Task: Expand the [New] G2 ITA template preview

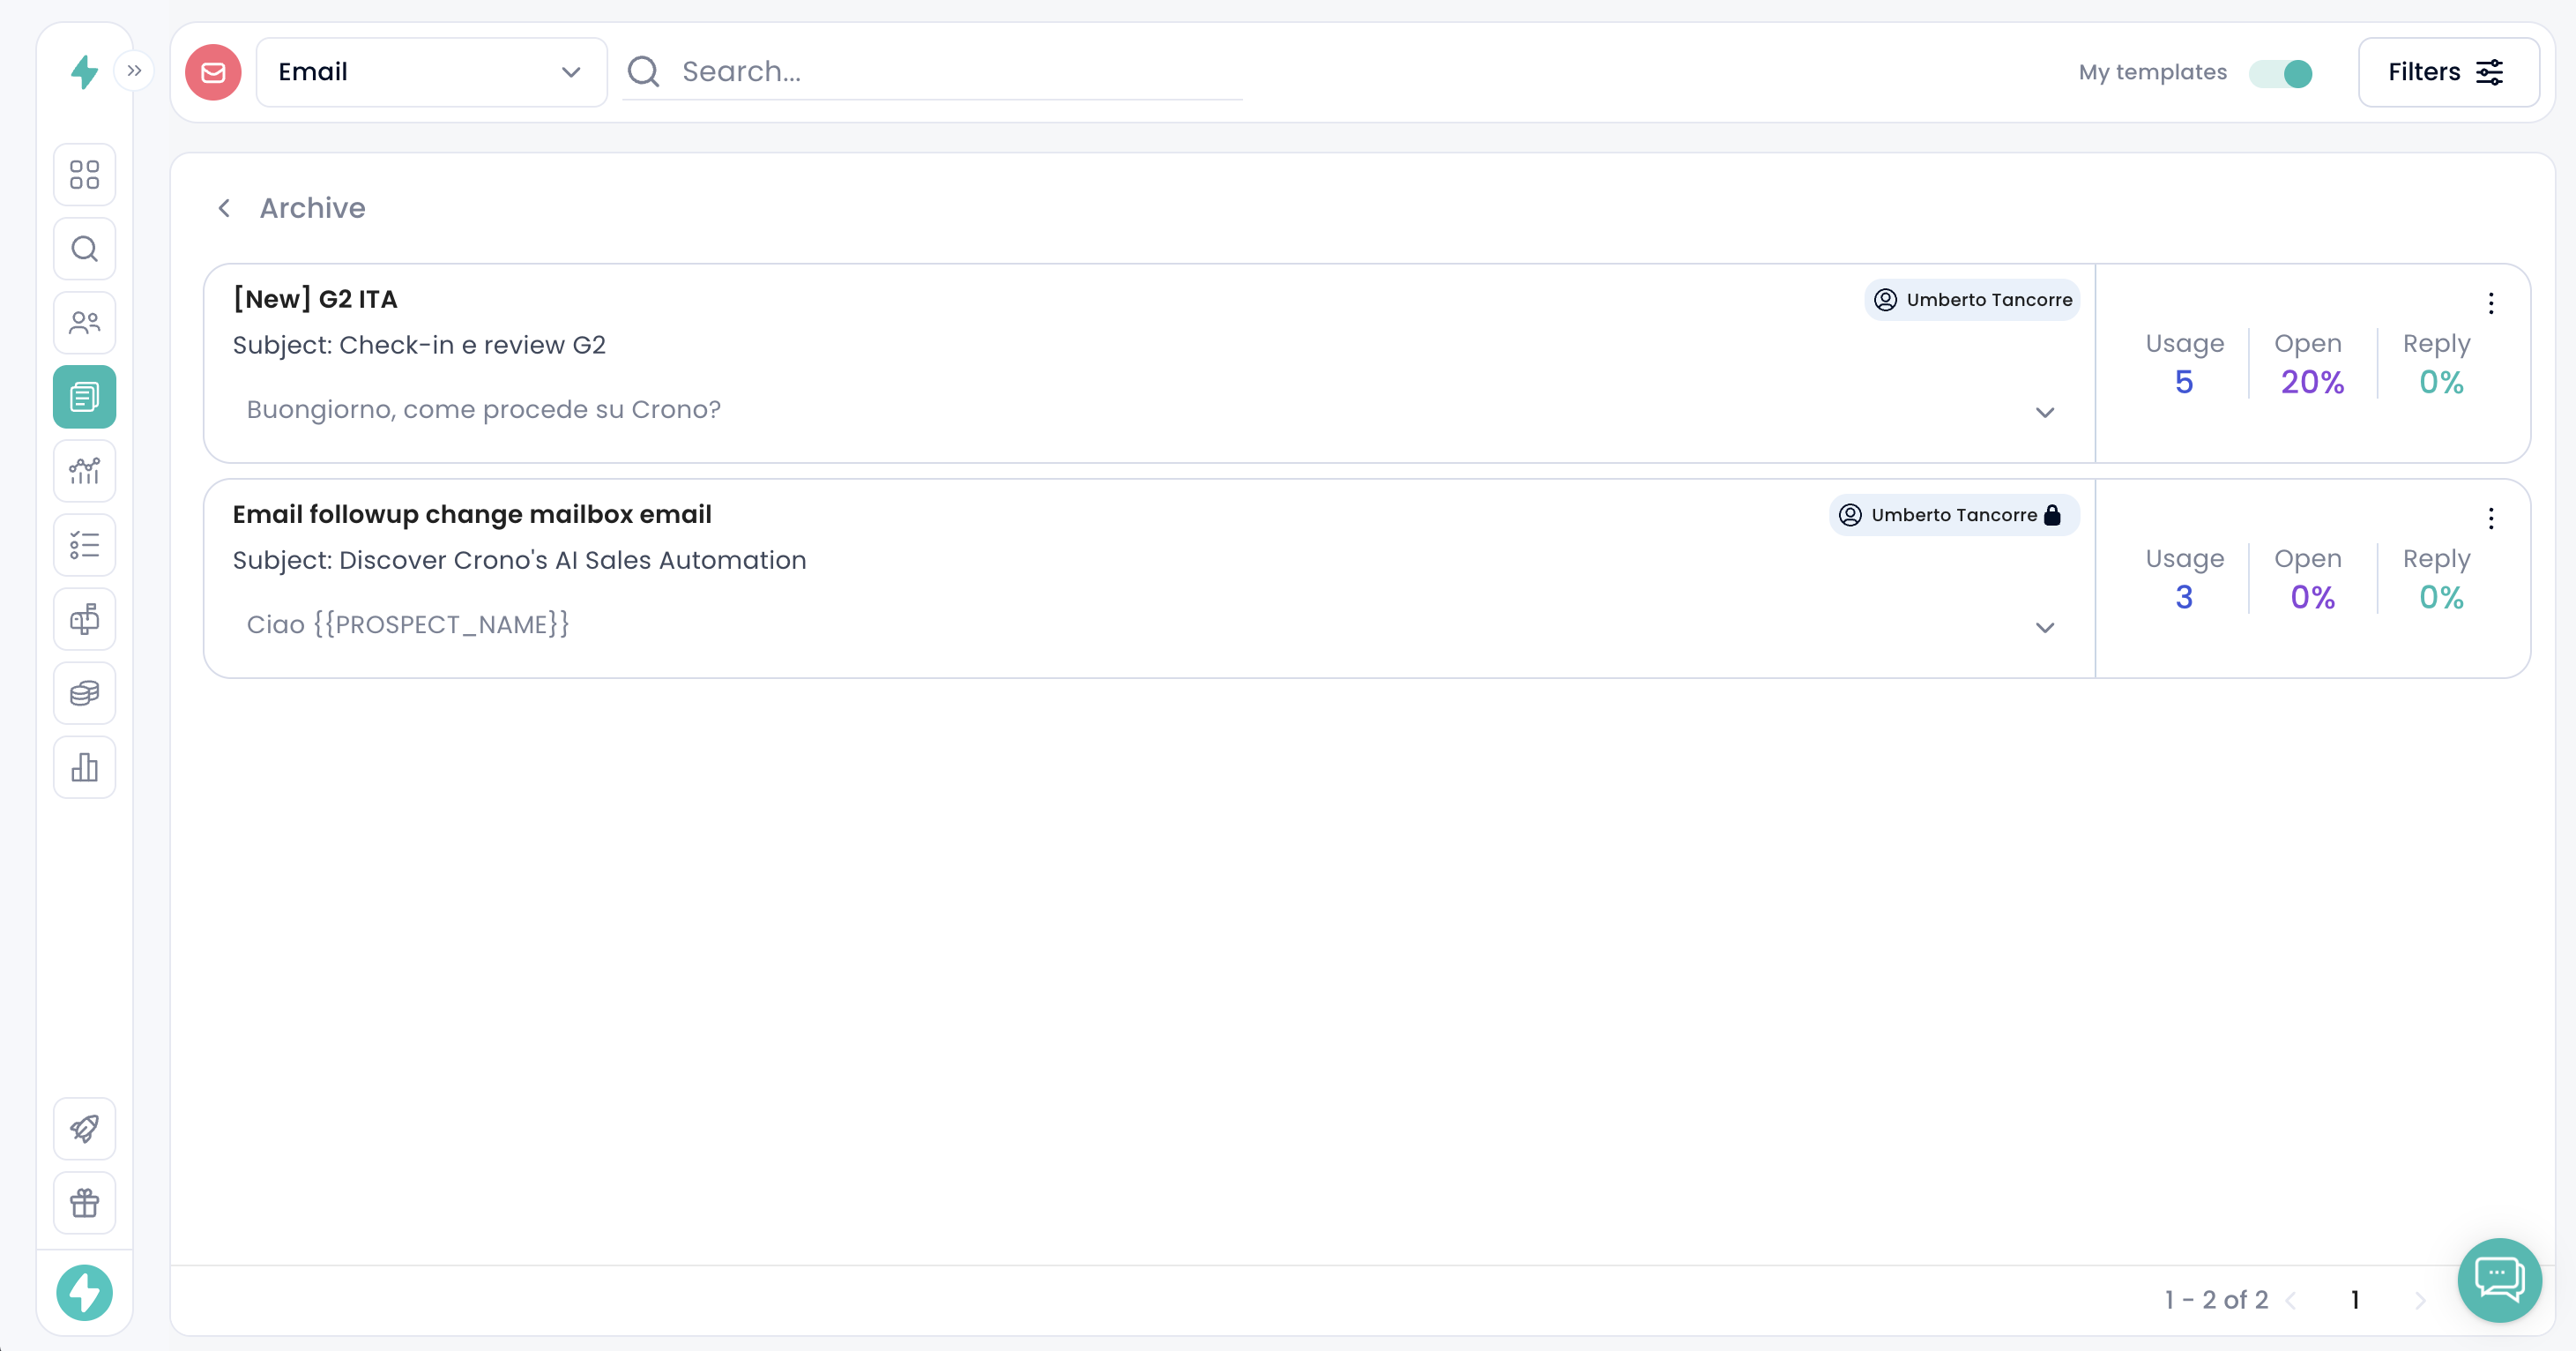Action: point(2044,412)
